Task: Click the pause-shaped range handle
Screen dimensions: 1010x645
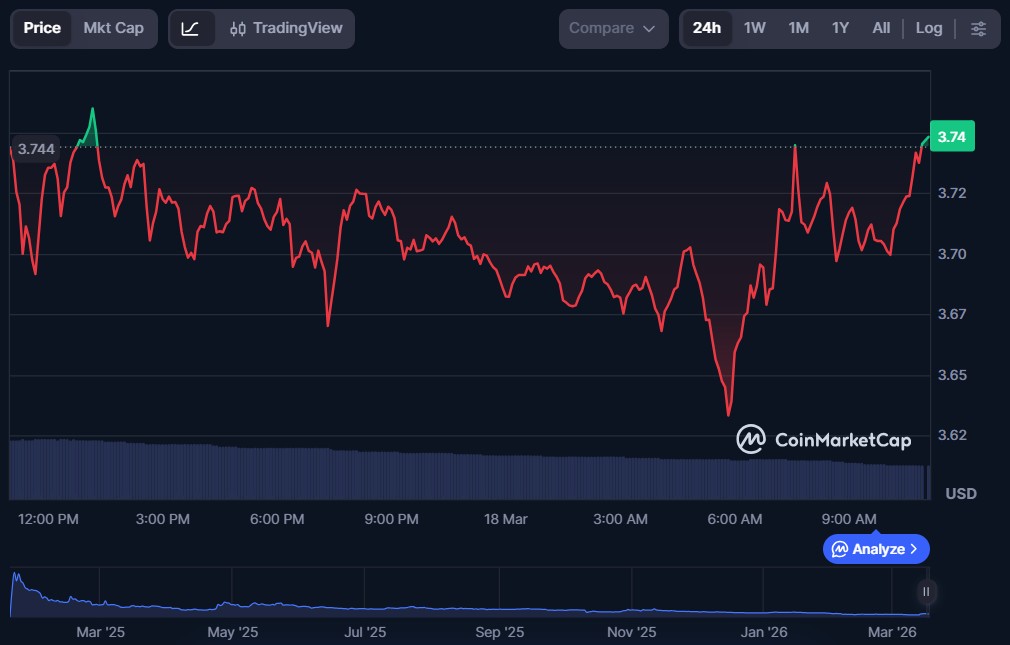Action: click(x=926, y=592)
